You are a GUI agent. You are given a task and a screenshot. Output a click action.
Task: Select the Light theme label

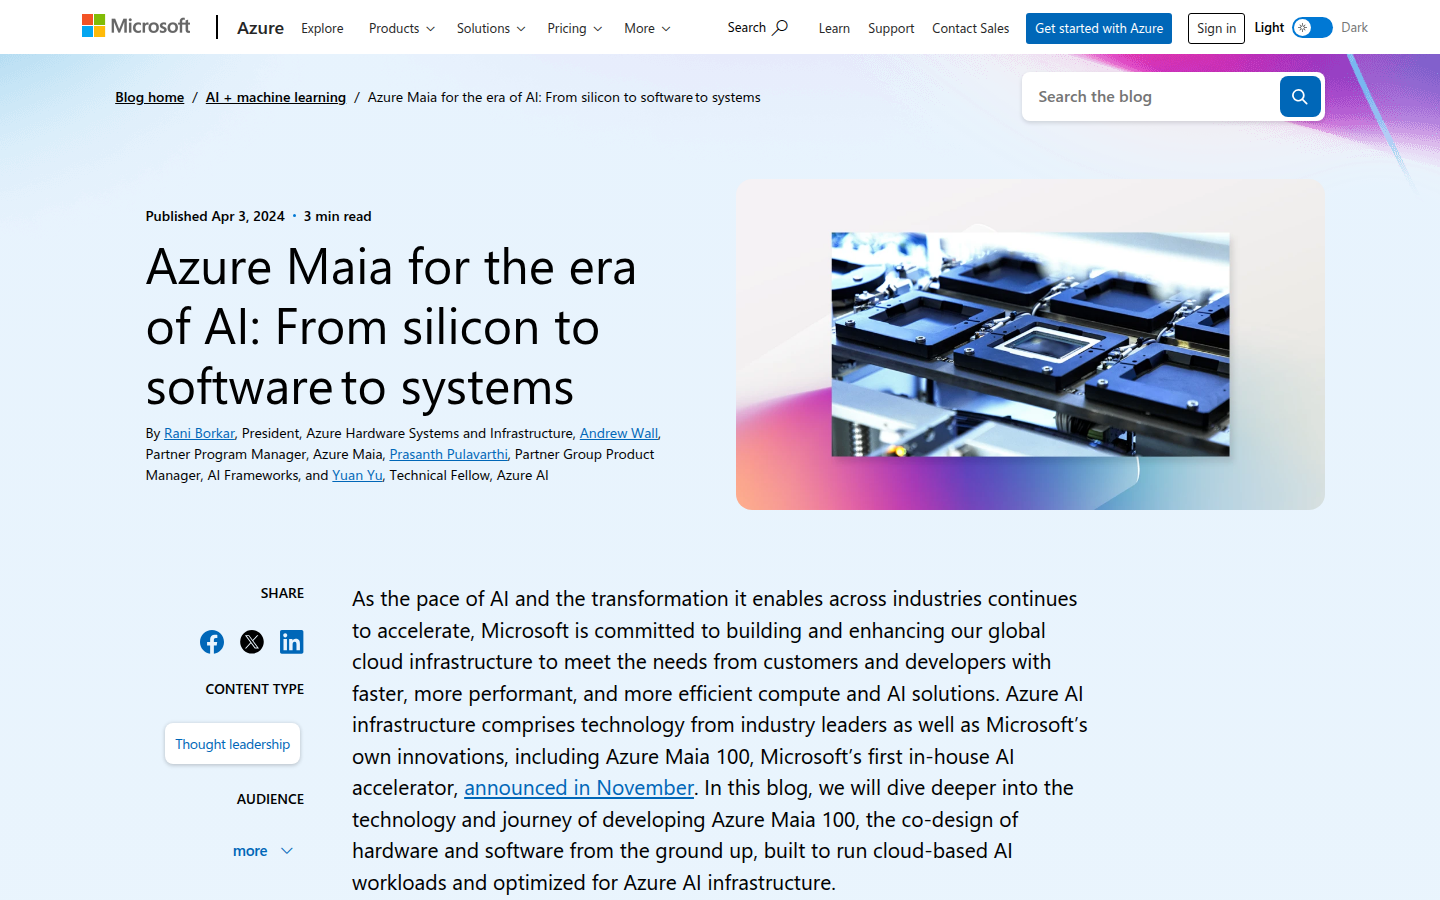1269,28
